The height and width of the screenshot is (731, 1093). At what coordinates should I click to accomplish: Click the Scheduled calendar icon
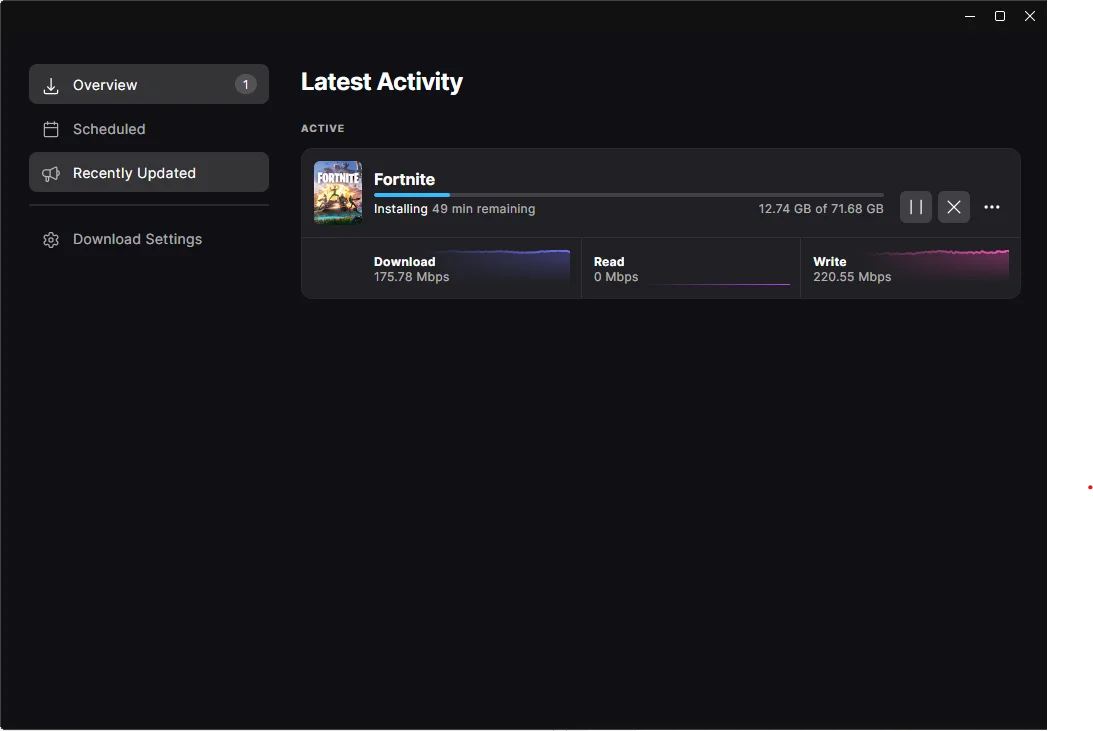[x=51, y=130]
